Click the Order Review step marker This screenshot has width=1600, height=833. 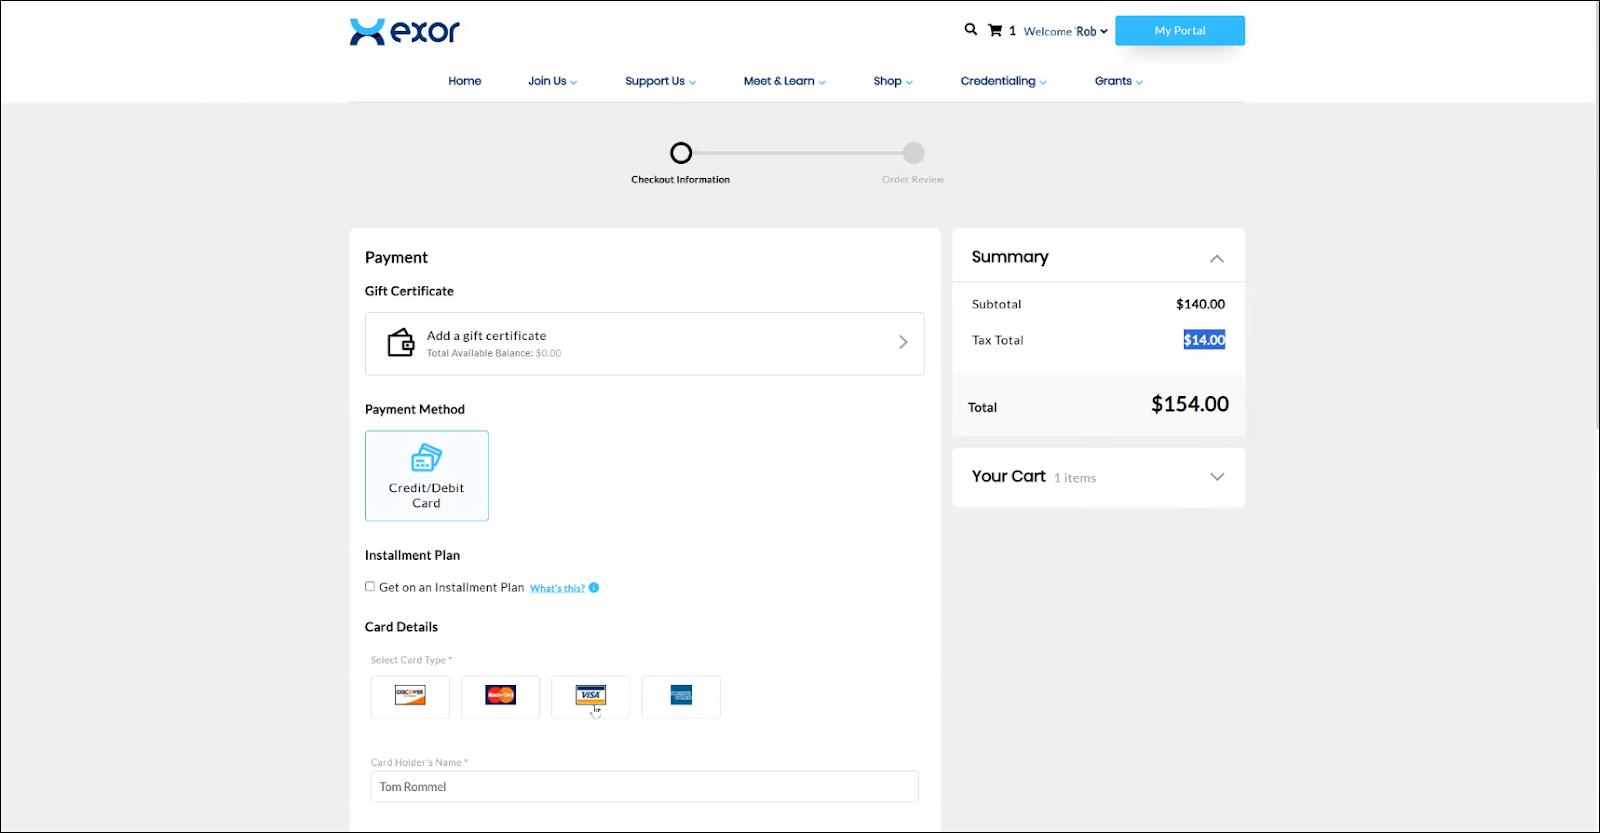[x=913, y=153]
